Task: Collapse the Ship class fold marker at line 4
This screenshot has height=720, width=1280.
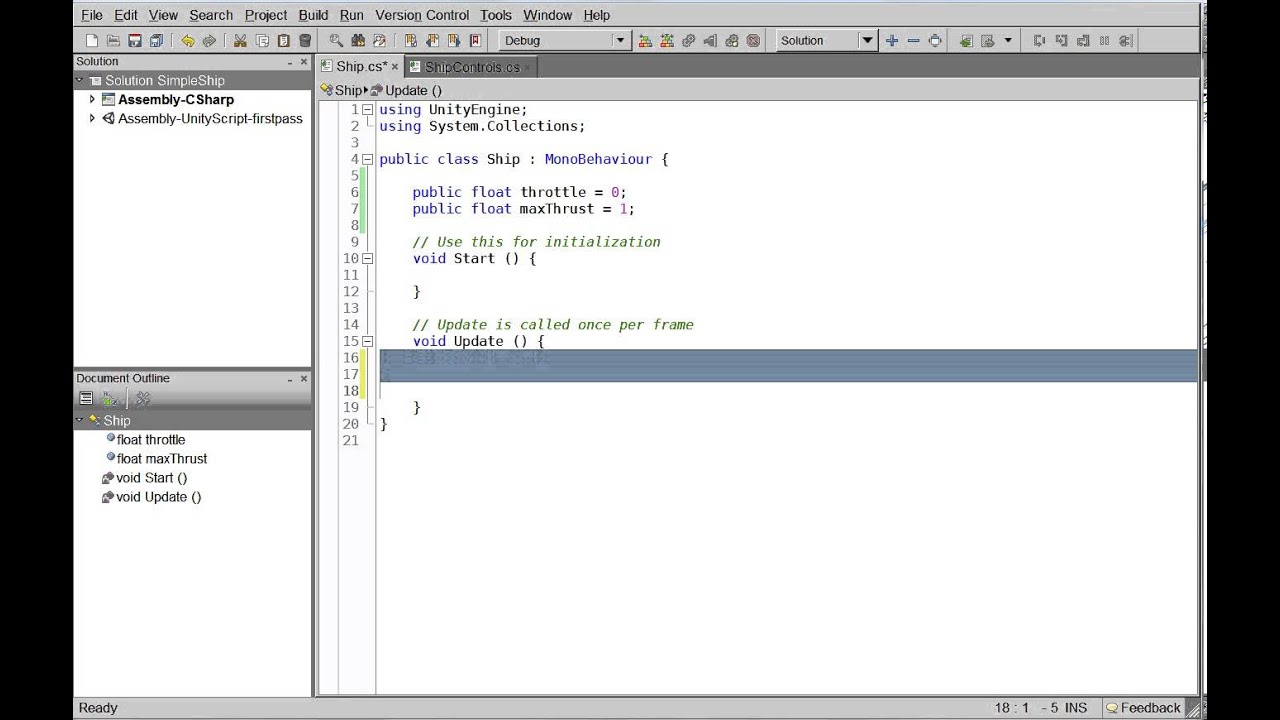Action: click(367, 159)
